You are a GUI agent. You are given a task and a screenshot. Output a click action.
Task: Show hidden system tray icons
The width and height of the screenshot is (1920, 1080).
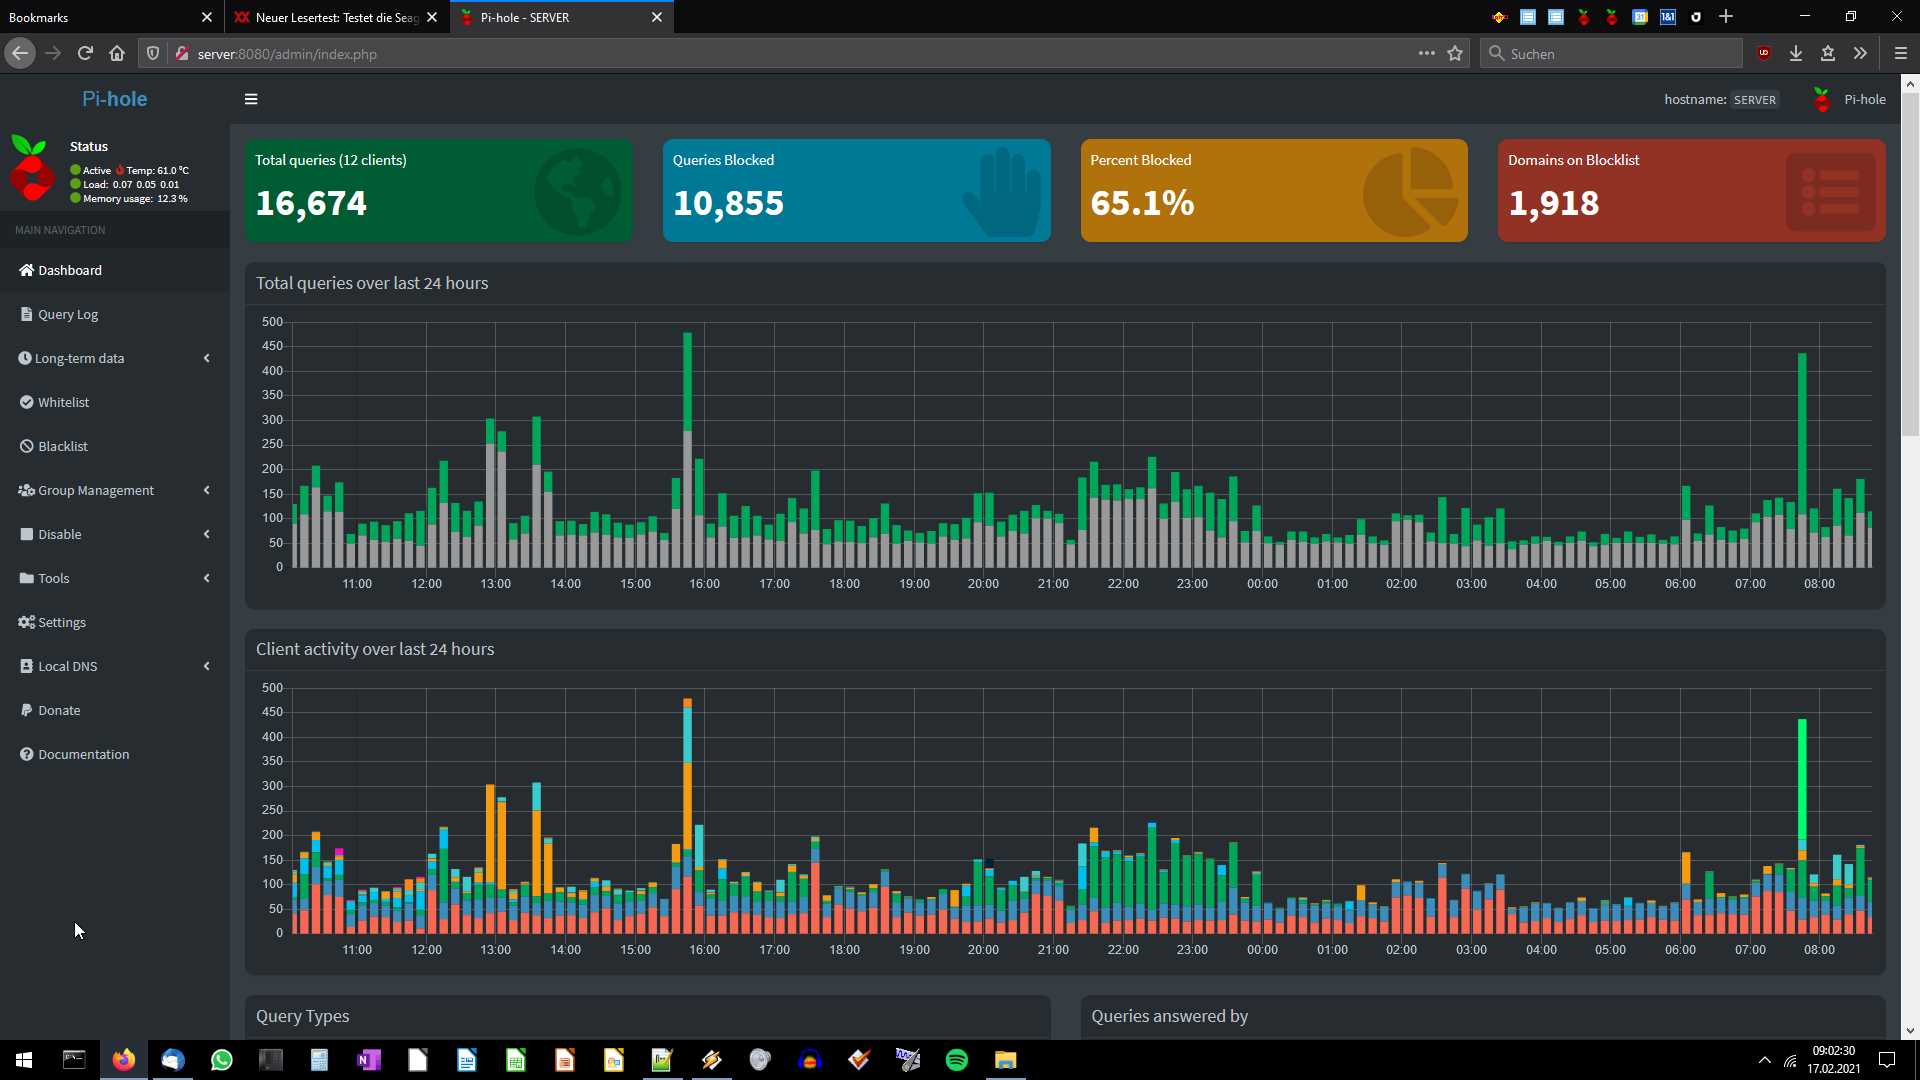(1765, 1060)
